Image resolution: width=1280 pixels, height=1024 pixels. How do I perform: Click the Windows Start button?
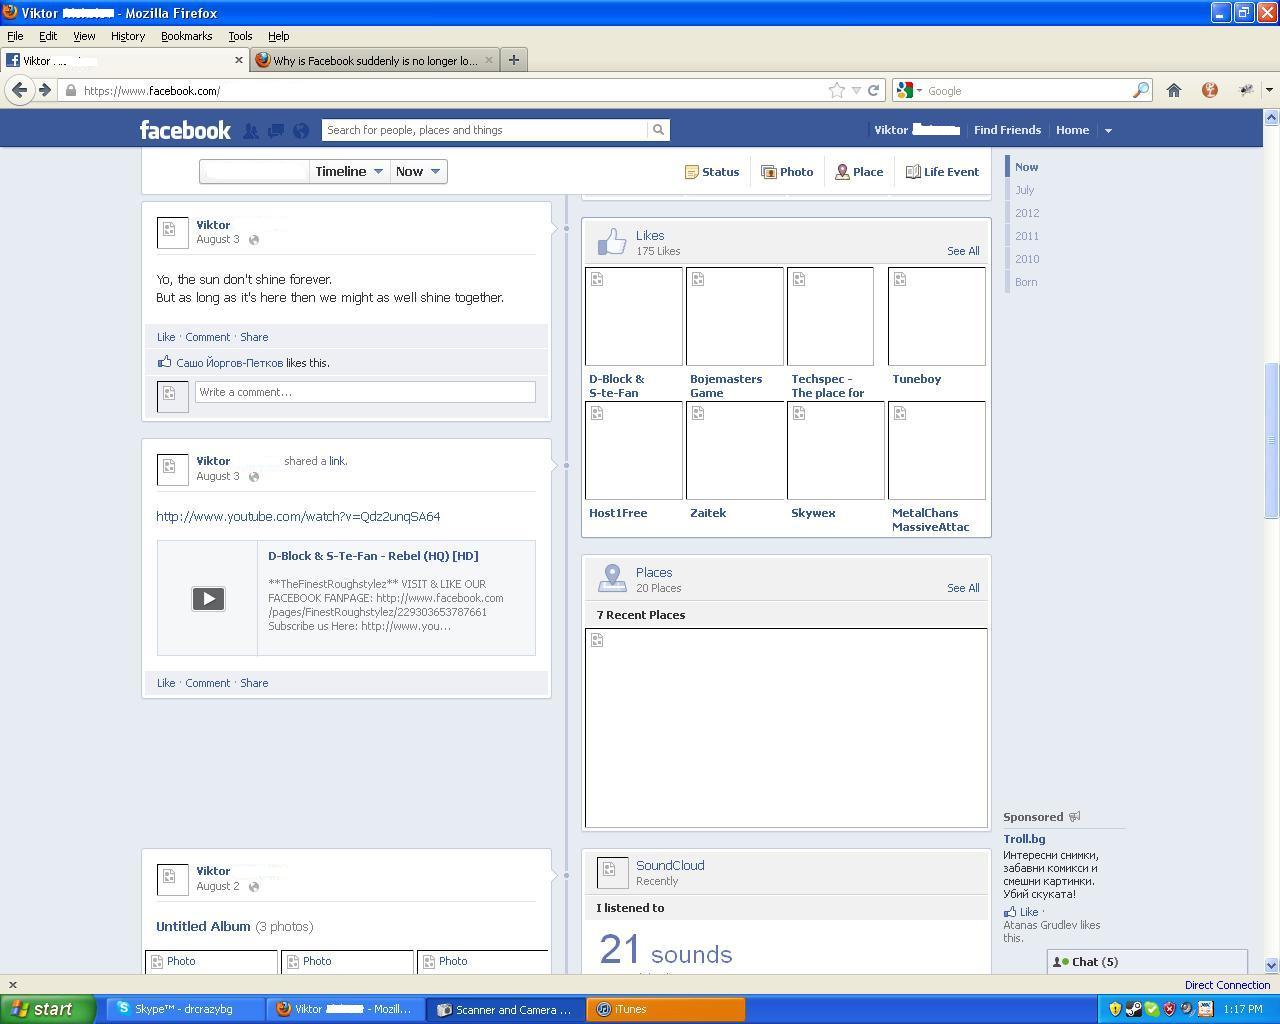point(48,1009)
